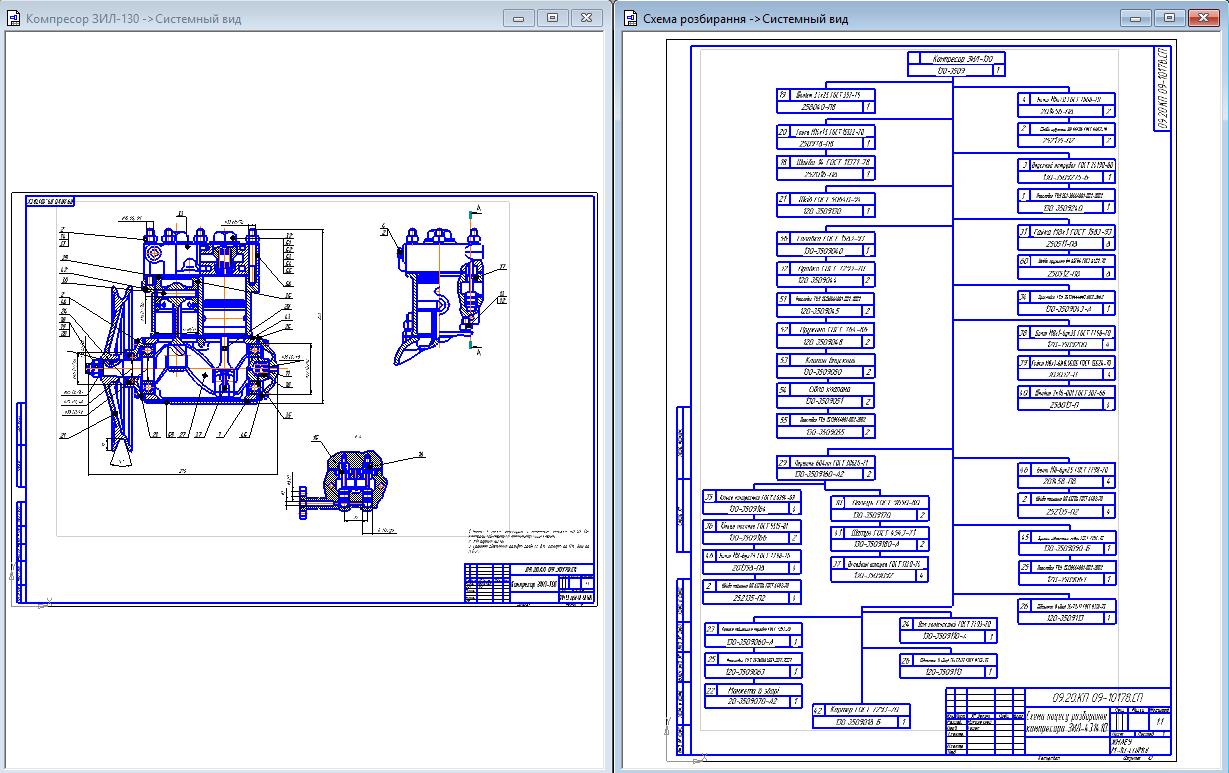Minimize the Схема розбирання window
The image size is (1229, 773).
pos(1137,17)
